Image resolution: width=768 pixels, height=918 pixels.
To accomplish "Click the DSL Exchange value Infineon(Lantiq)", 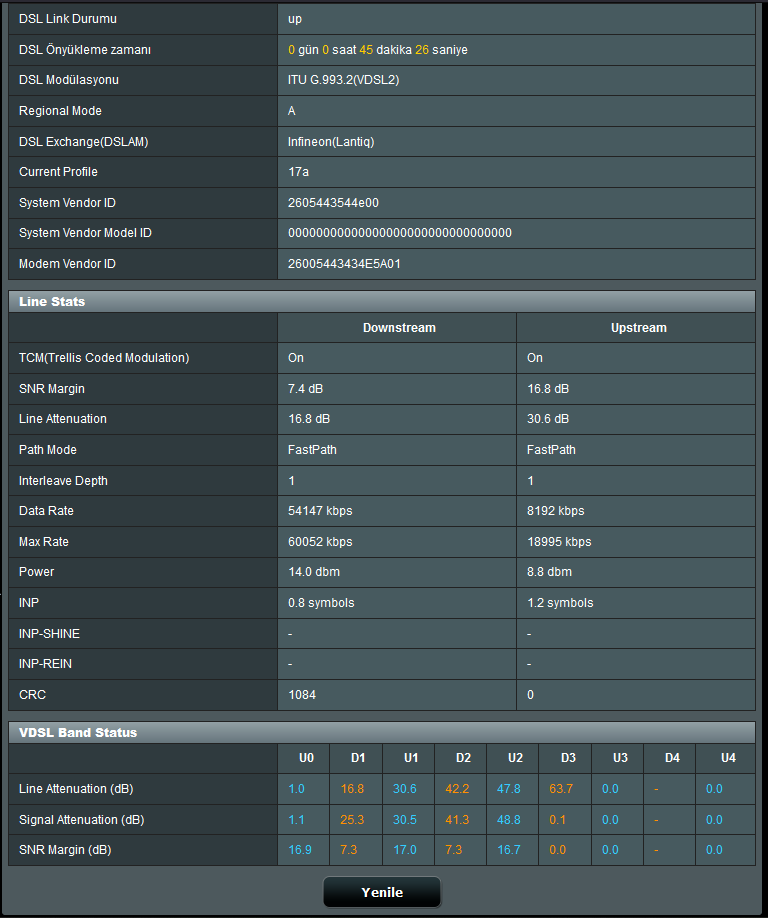I will [331, 142].
